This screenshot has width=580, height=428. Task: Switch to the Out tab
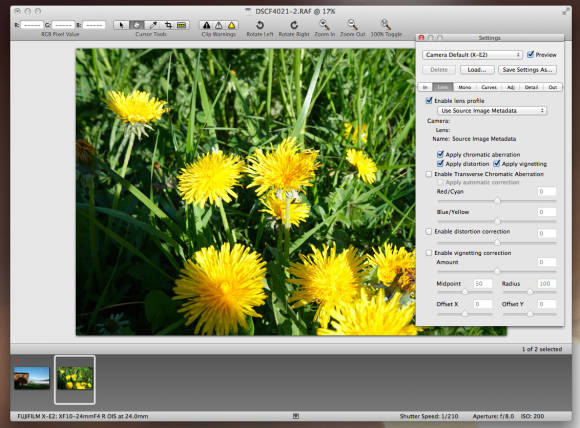tap(553, 87)
